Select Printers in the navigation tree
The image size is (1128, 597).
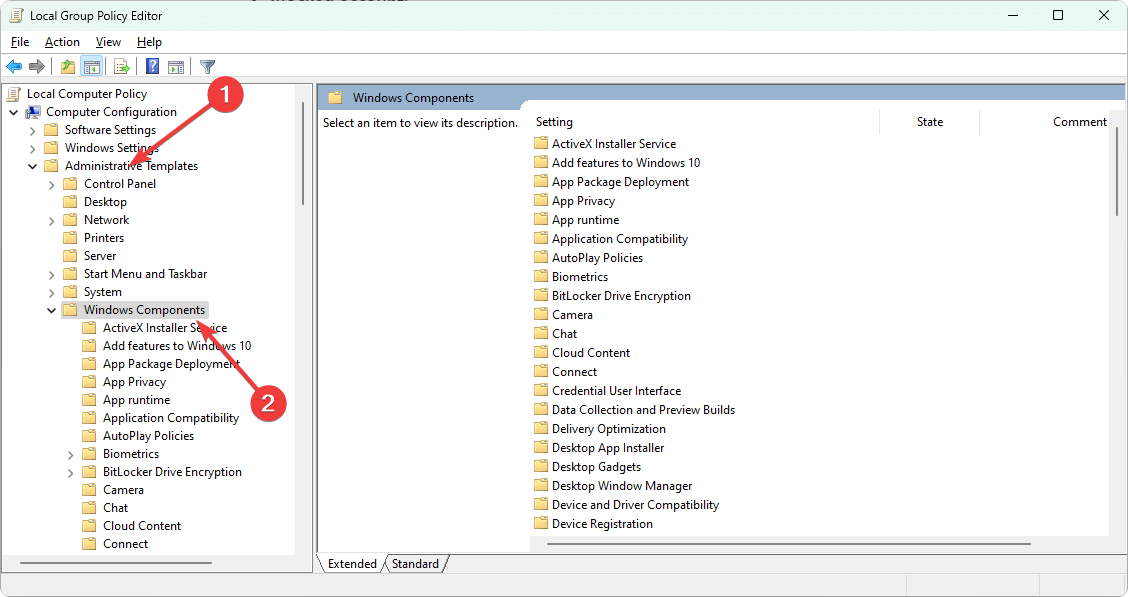[x=104, y=238]
